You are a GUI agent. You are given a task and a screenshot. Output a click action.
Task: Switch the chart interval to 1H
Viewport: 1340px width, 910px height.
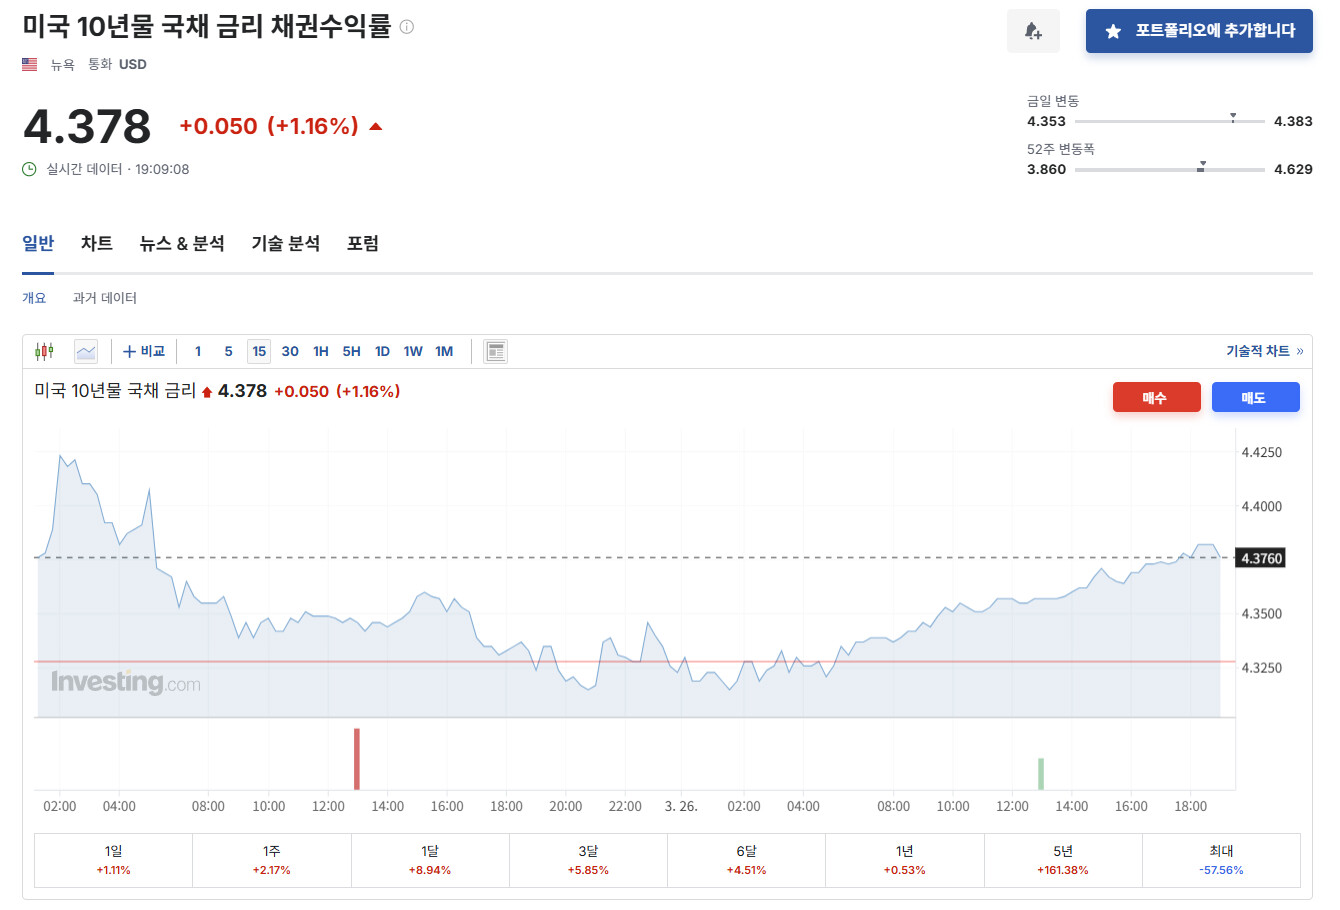coord(321,351)
